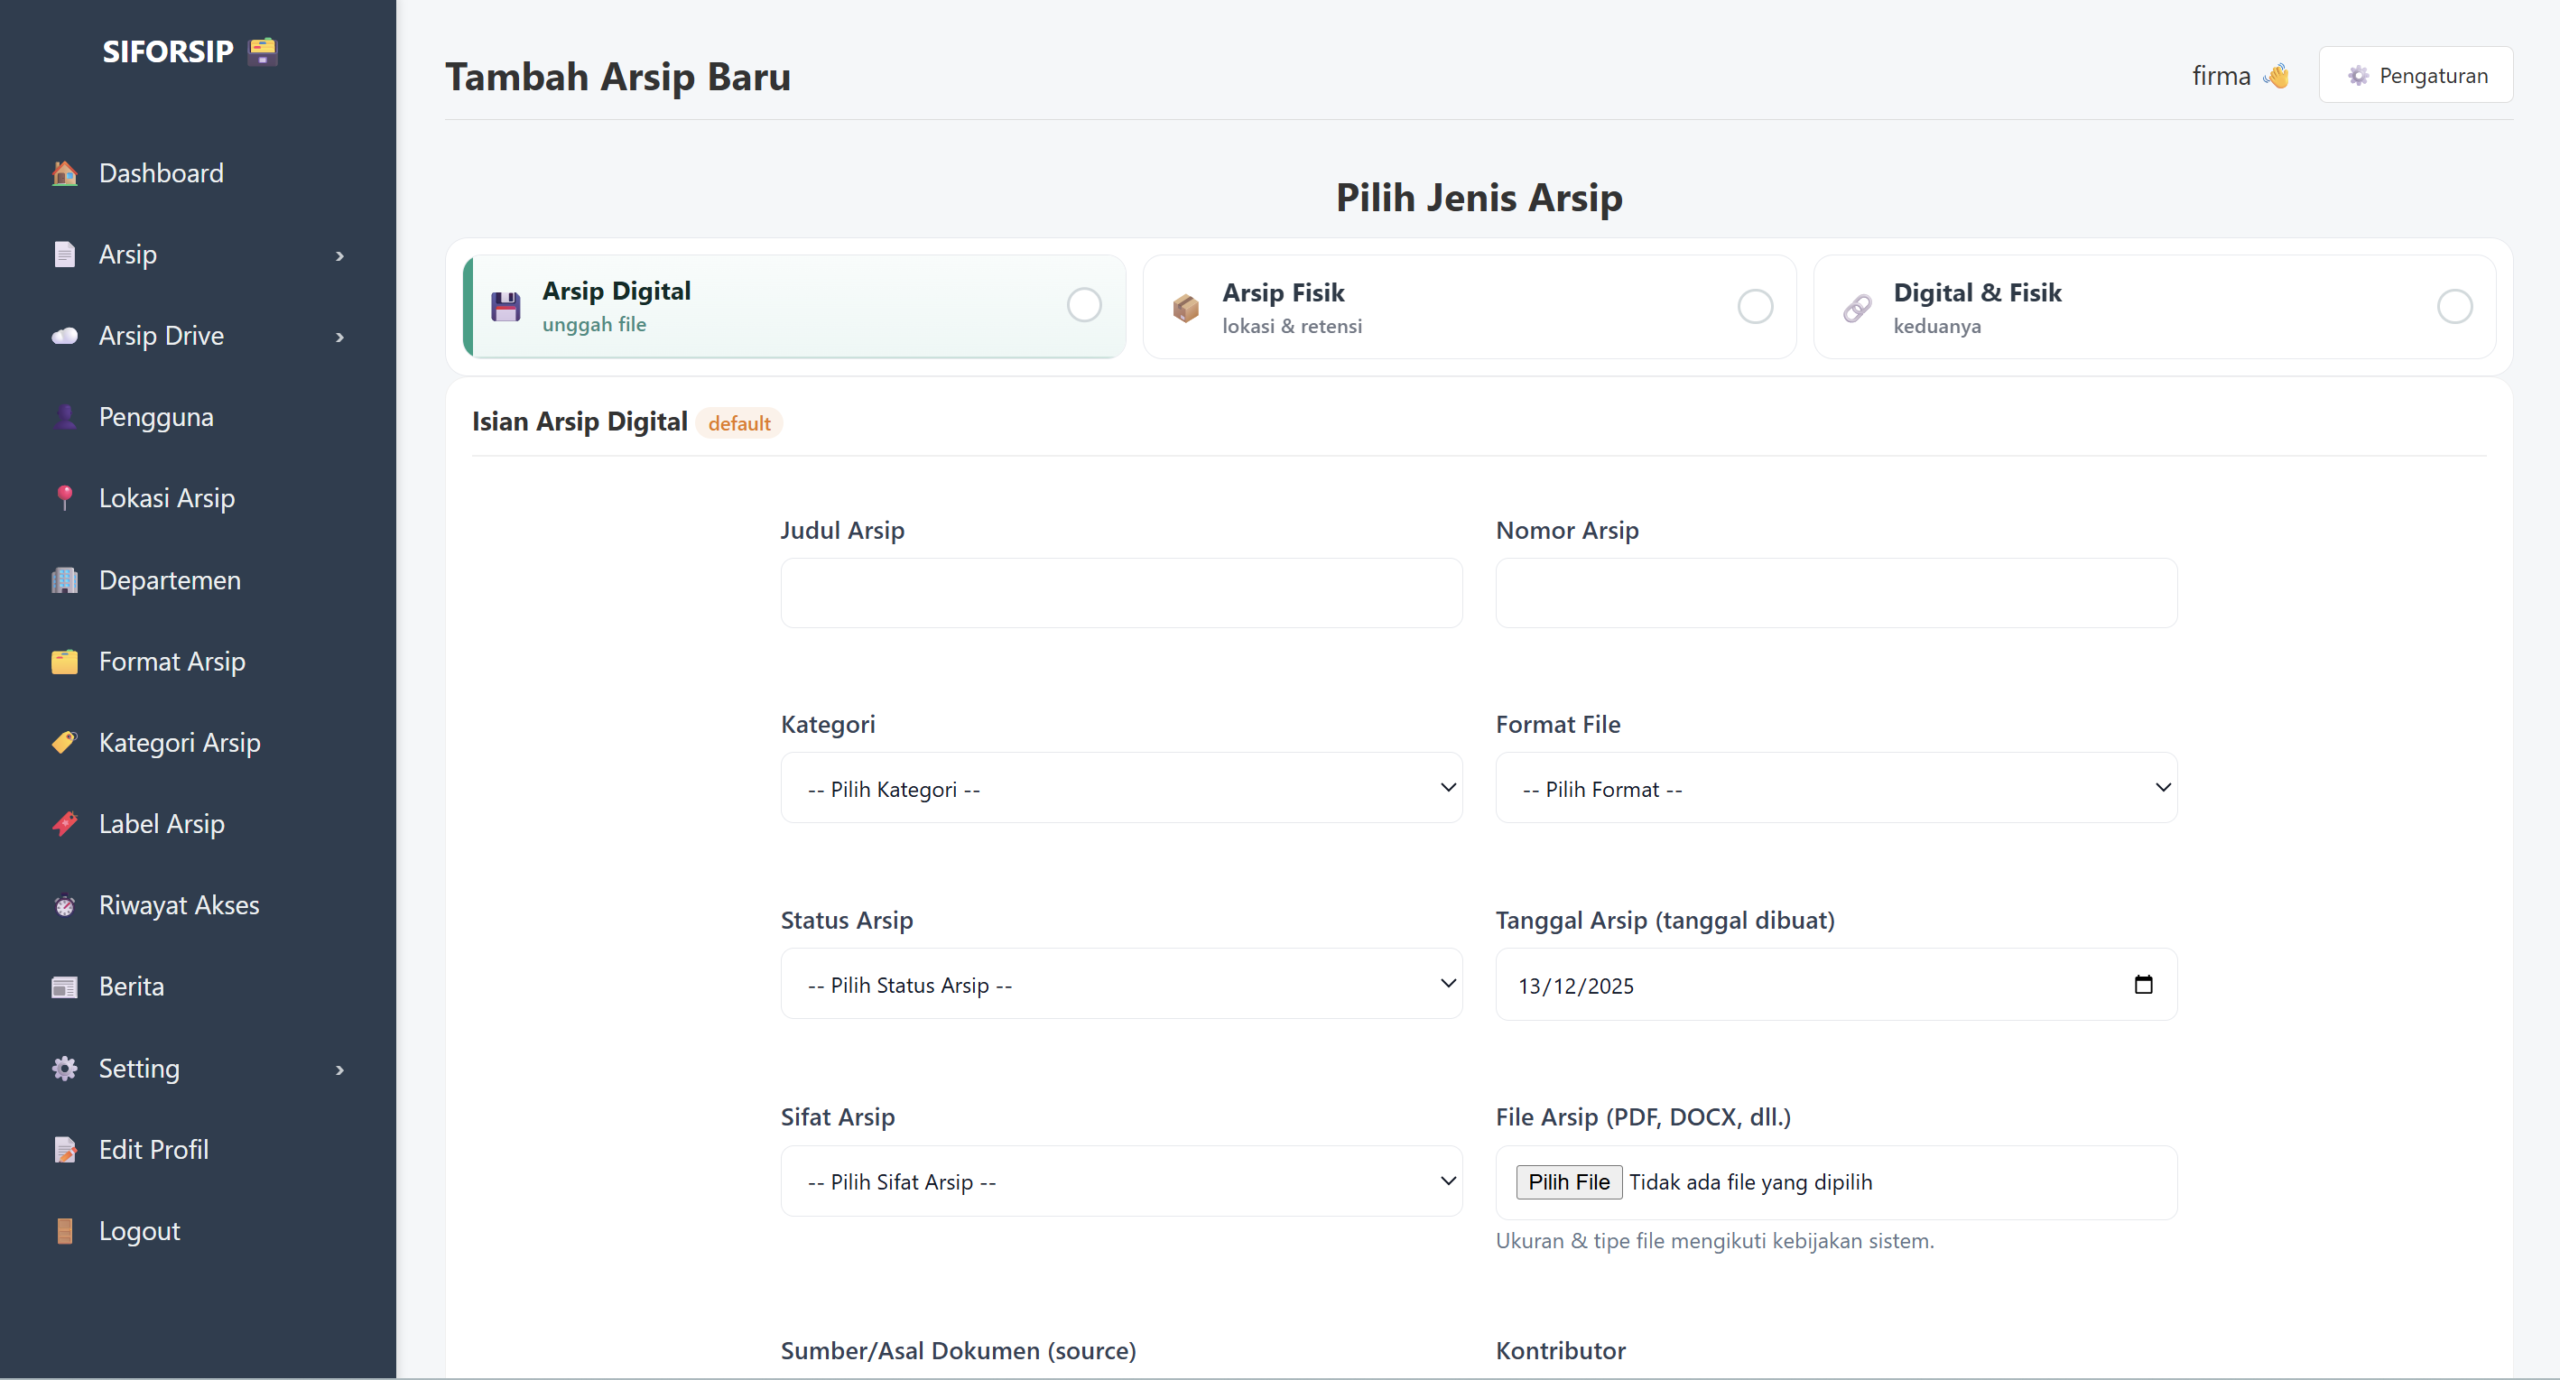Click the calendar icon in Tanggal Arsip
This screenshot has height=1380, width=2560.
[2143, 985]
